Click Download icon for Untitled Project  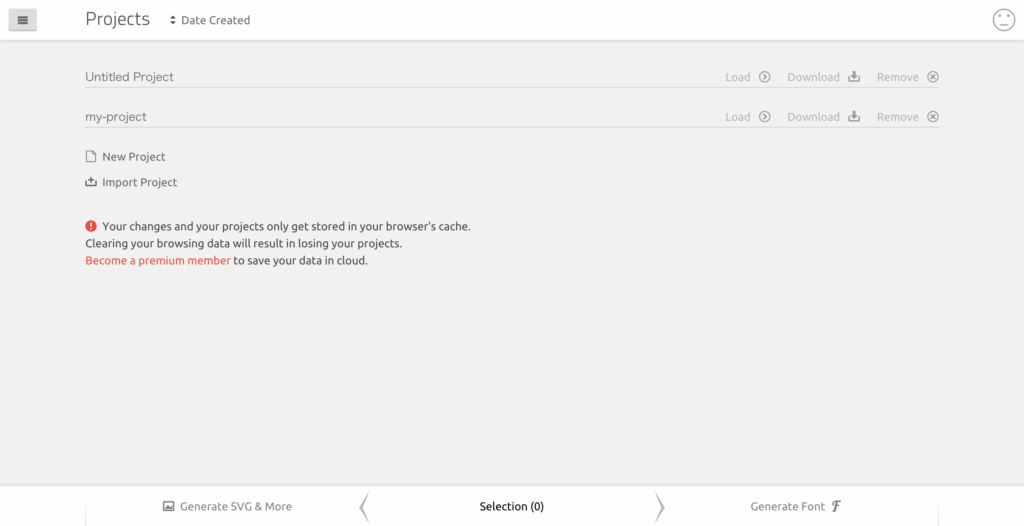(854, 77)
